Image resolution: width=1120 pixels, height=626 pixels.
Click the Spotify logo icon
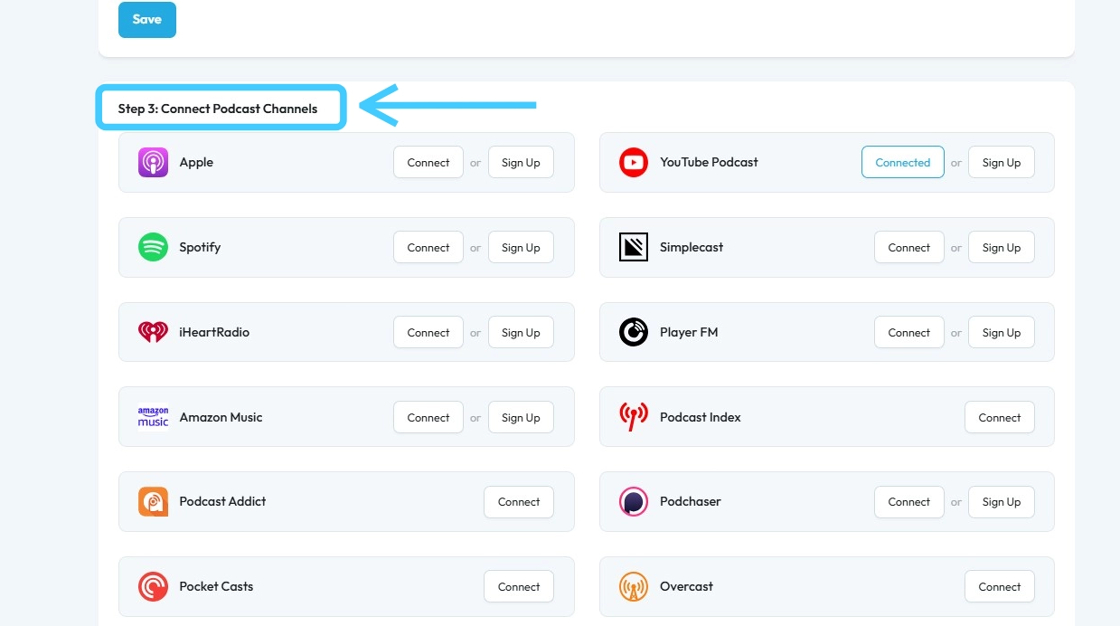coord(153,247)
